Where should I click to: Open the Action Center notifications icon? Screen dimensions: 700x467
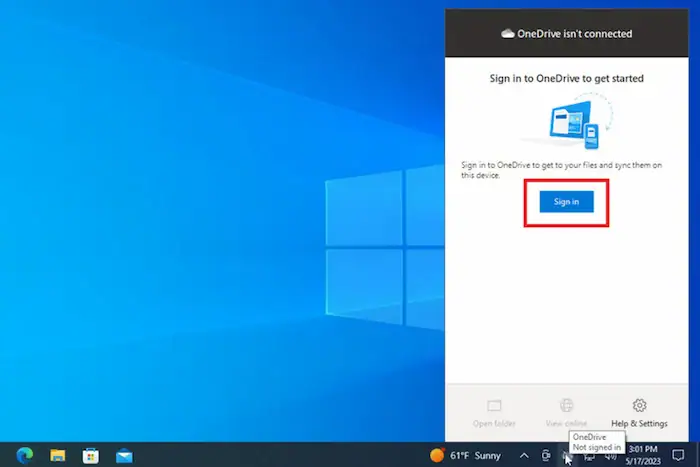(678, 455)
